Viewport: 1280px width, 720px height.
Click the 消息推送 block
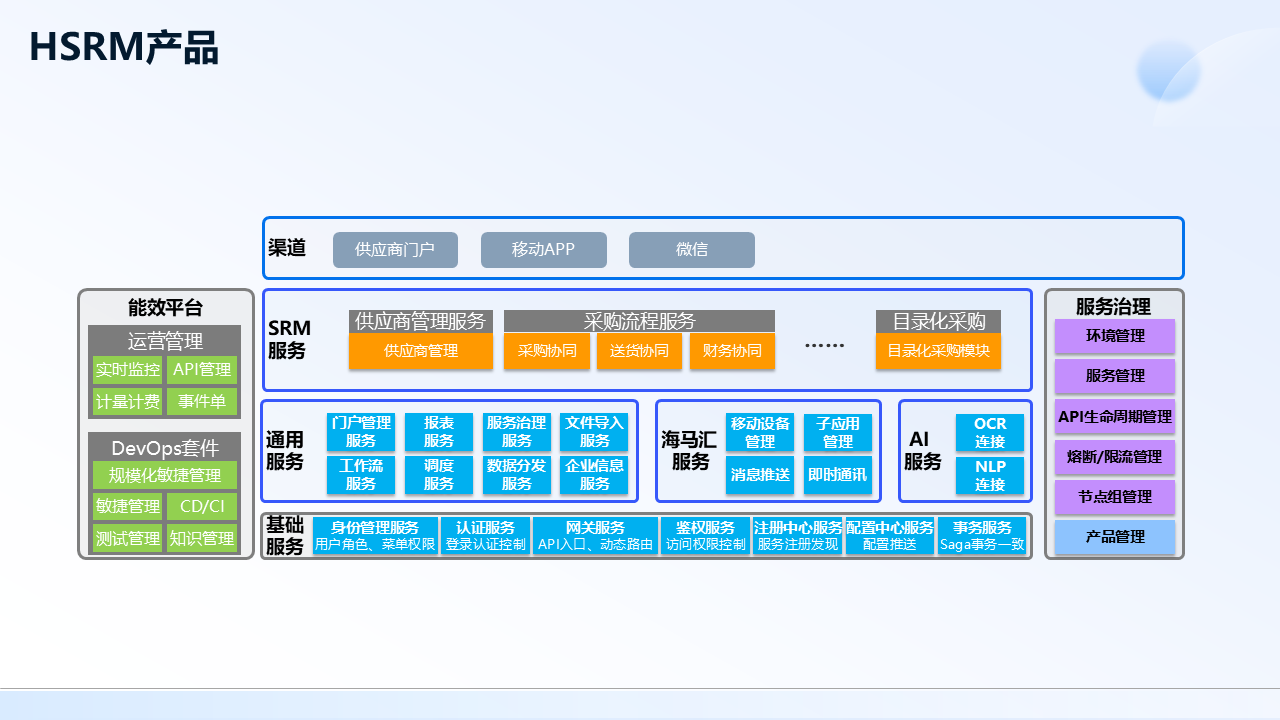pyautogui.click(x=760, y=475)
